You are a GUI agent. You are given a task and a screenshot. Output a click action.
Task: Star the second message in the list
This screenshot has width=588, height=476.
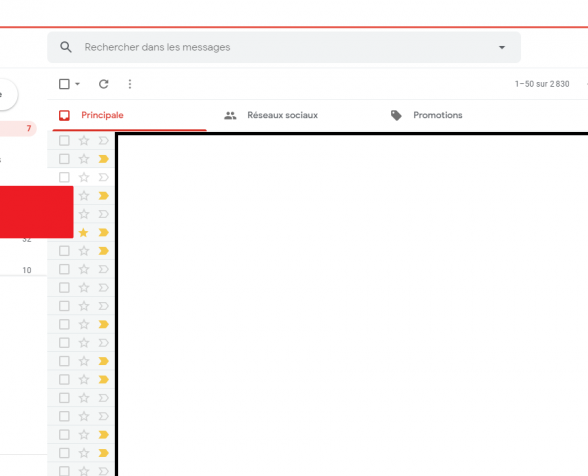(x=84, y=159)
